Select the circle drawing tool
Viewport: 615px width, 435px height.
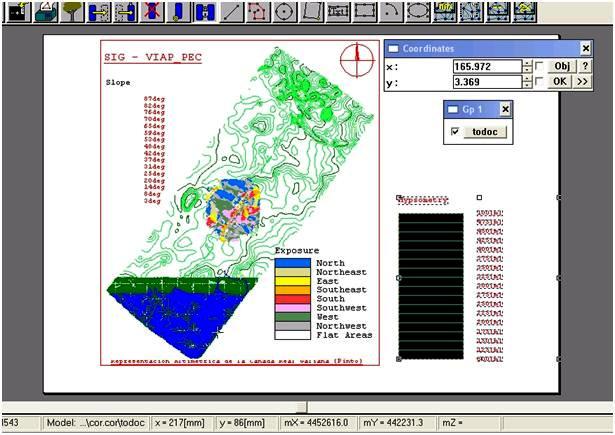[x=284, y=12]
